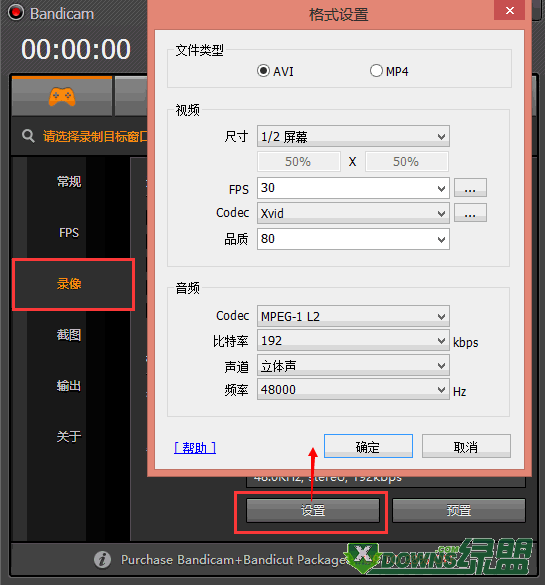
Task: Expand the 尺寸 1/2 屏幕 size dropdown
Action: click(353, 136)
